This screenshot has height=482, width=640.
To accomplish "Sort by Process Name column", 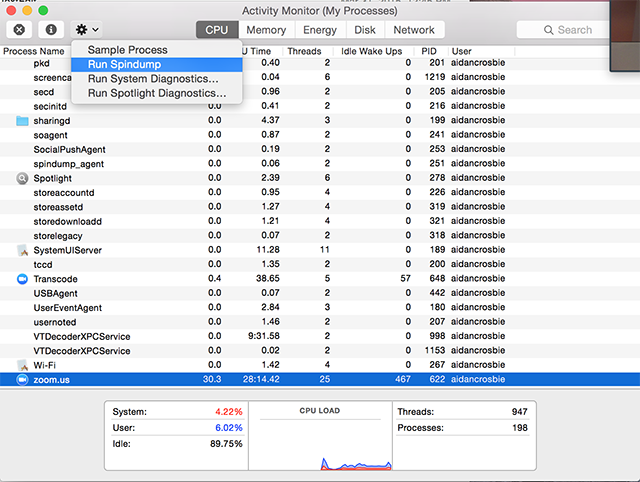I will tap(36, 51).
